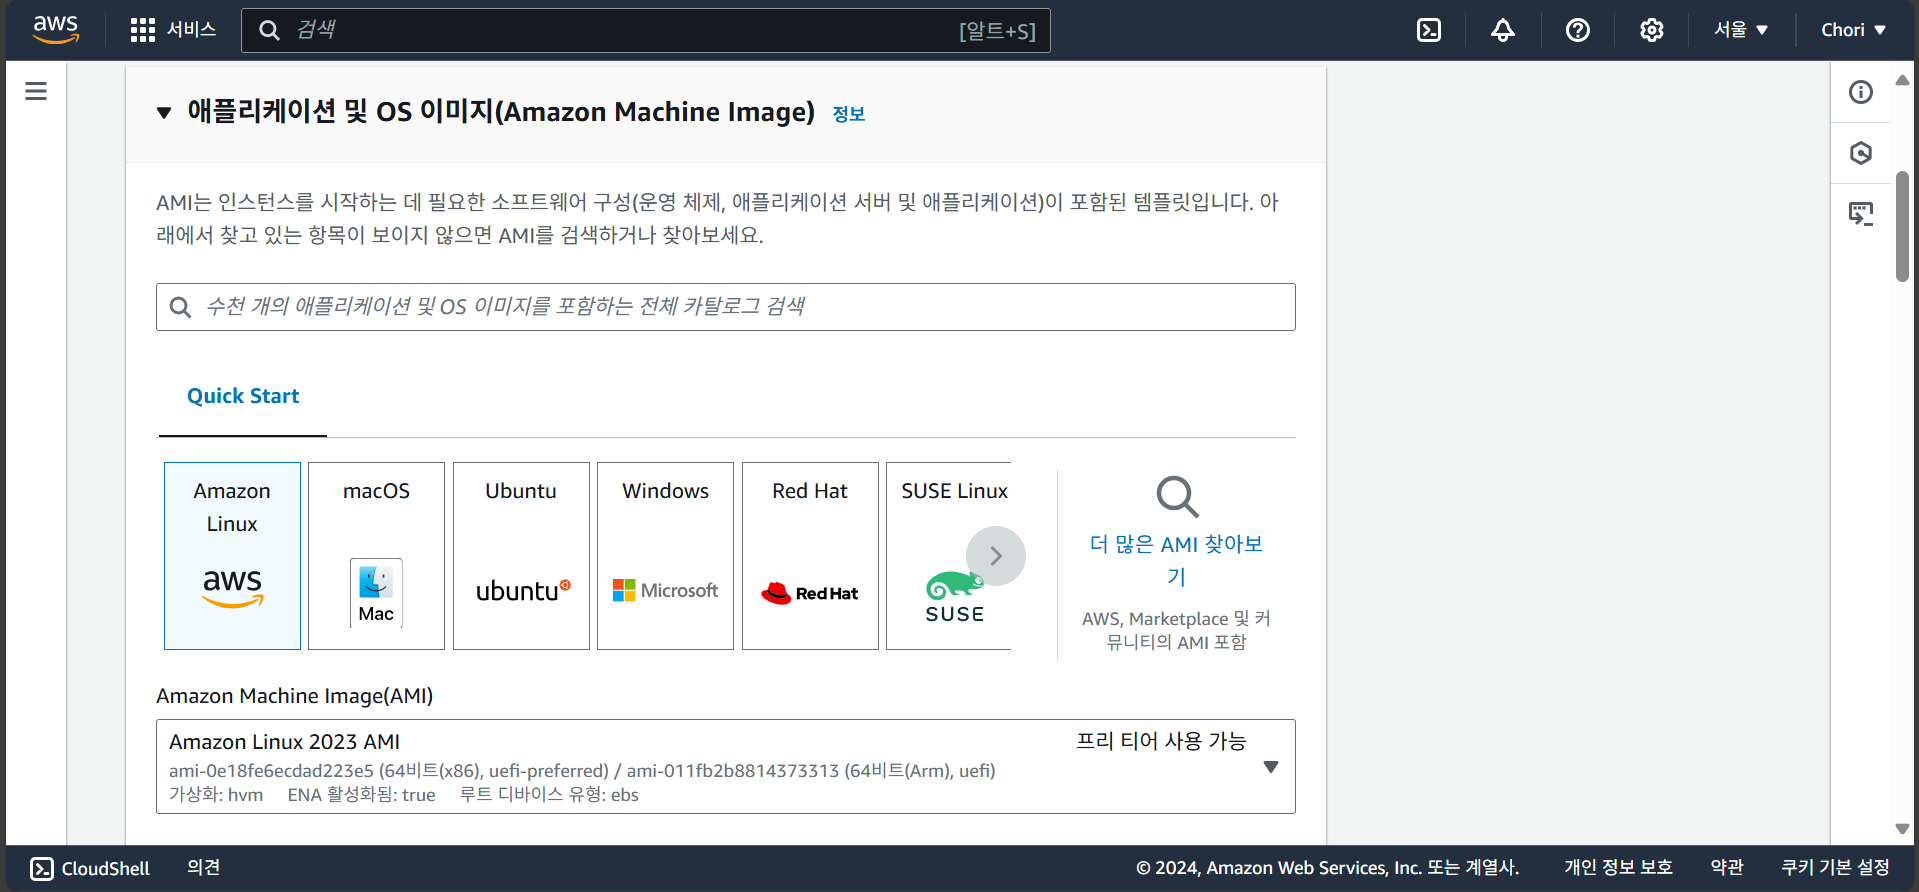Click the scrollbar down arrow
The width and height of the screenshot is (1919, 892).
pos(1902,829)
